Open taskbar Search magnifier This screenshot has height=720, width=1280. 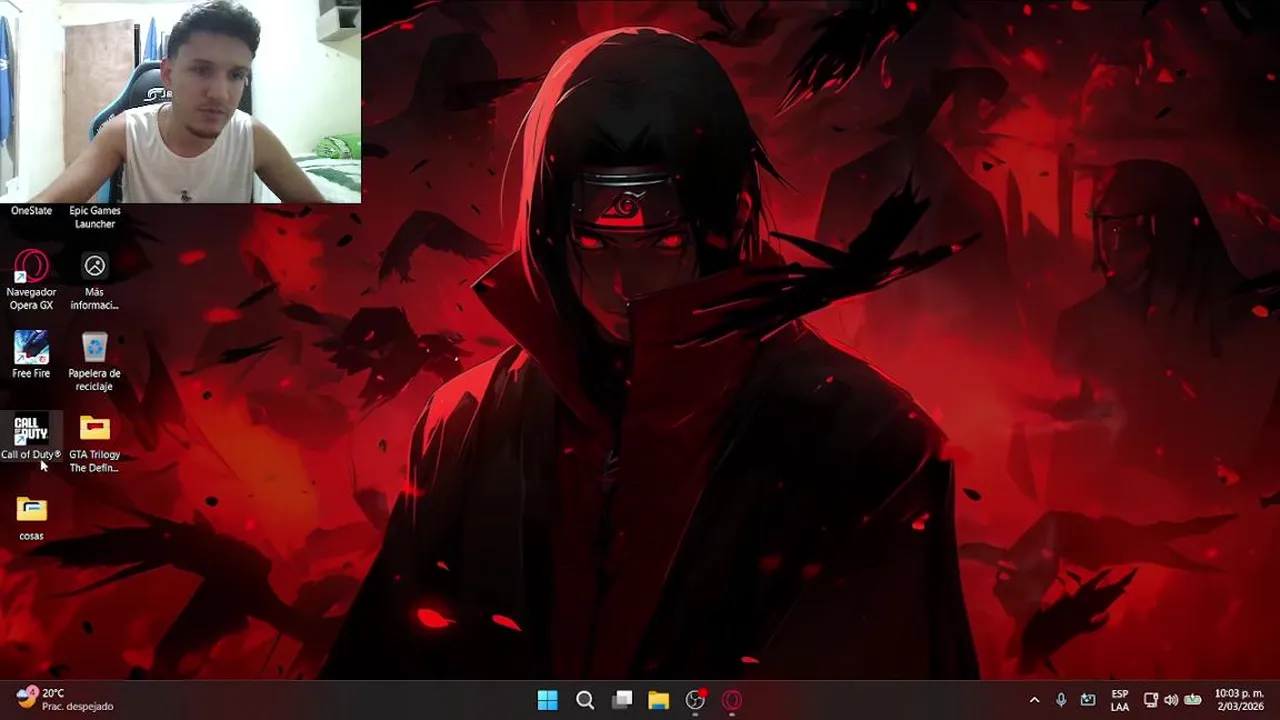[585, 700]
